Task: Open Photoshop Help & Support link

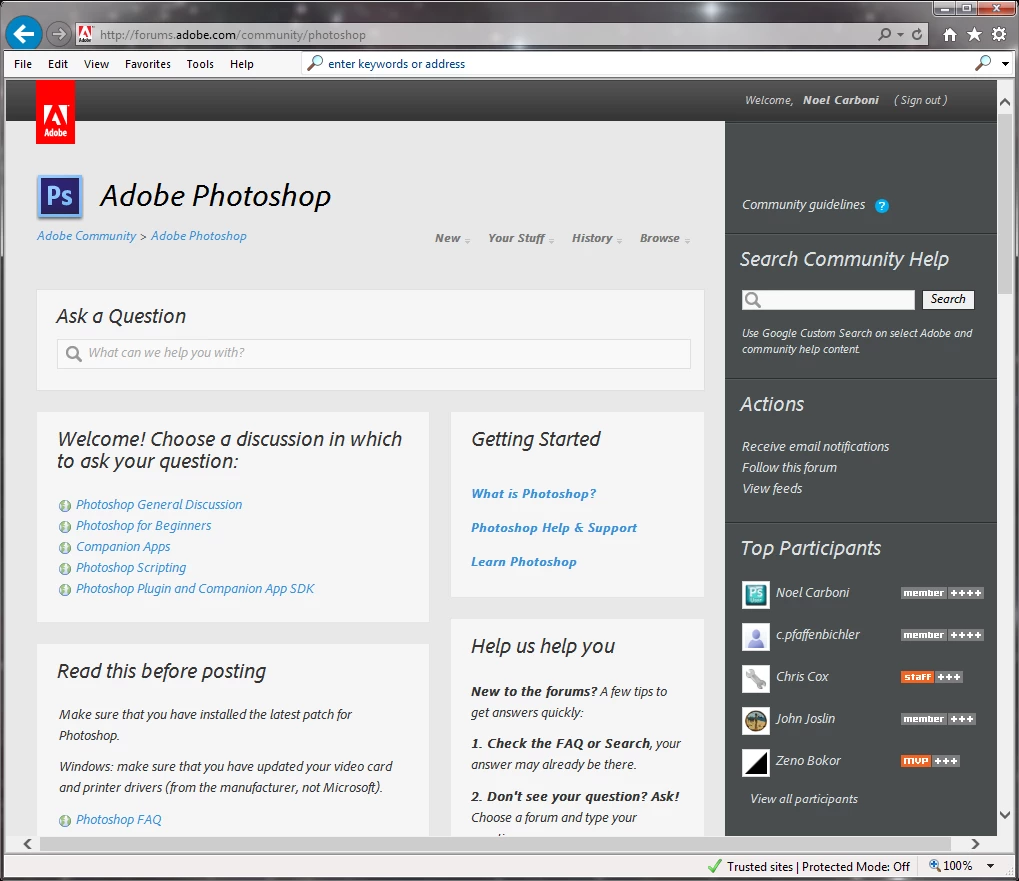Action: [x=554, y=528]
